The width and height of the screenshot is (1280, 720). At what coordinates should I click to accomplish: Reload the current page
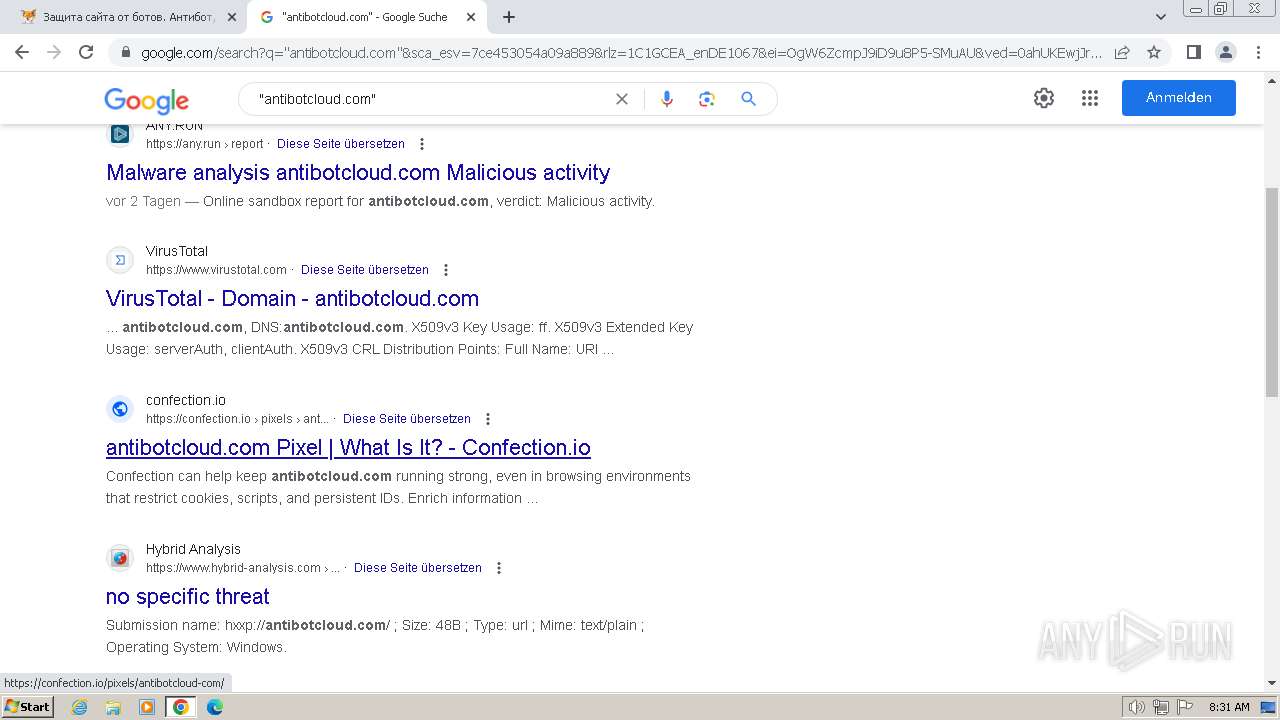[x=86, y=52]
